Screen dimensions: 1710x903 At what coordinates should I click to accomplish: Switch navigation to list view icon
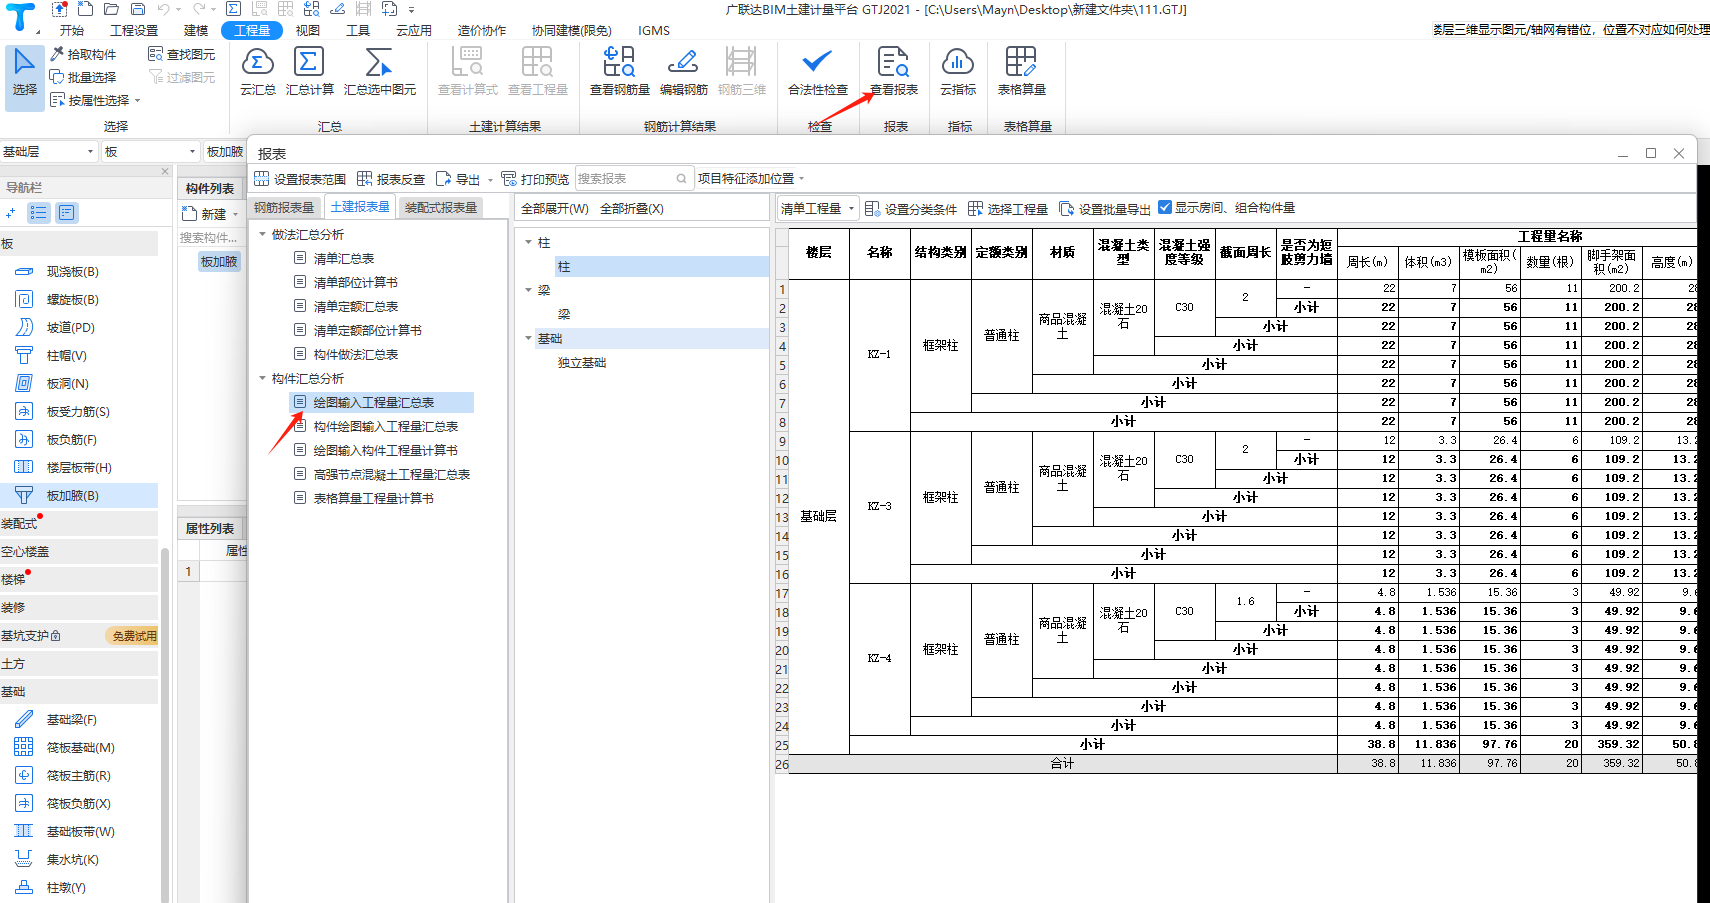[x=39, y=212]
